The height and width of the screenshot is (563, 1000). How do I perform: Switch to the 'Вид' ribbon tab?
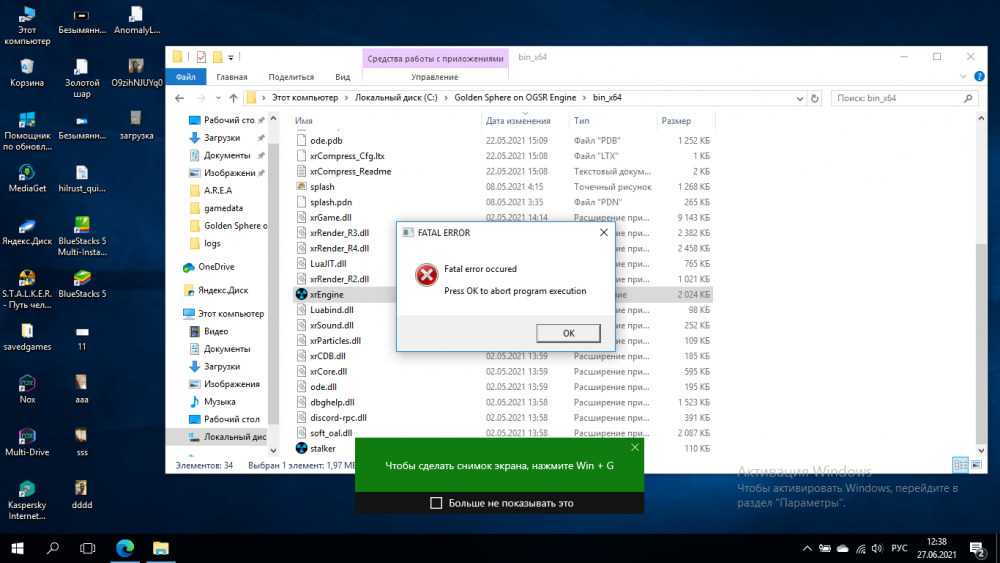point(342,77)
